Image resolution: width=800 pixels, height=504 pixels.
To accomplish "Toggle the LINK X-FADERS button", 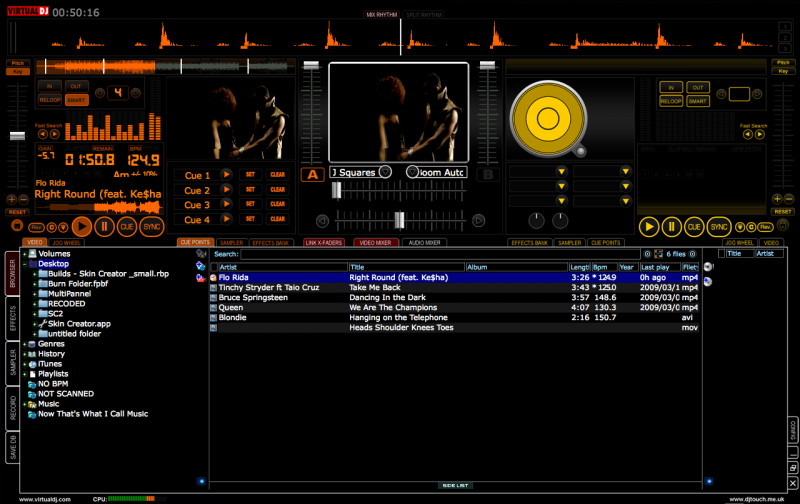I will pos(323,243).
